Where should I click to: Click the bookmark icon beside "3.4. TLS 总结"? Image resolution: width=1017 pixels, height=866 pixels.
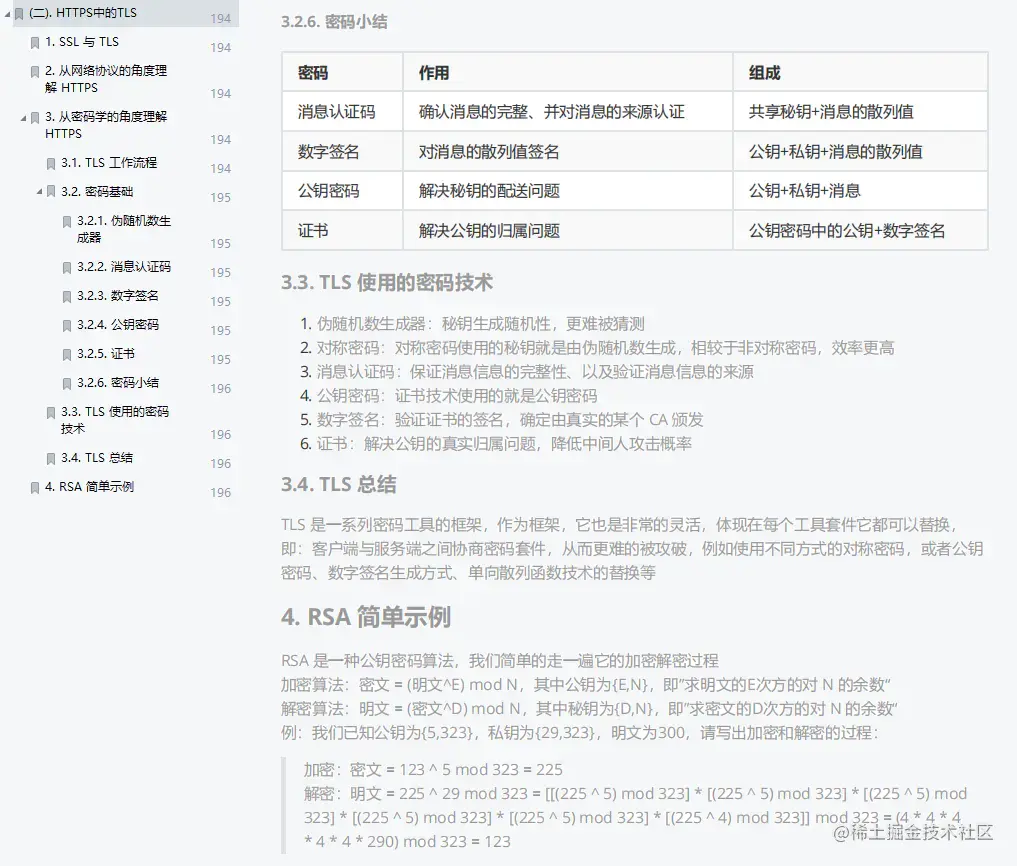tap(49, 457)
